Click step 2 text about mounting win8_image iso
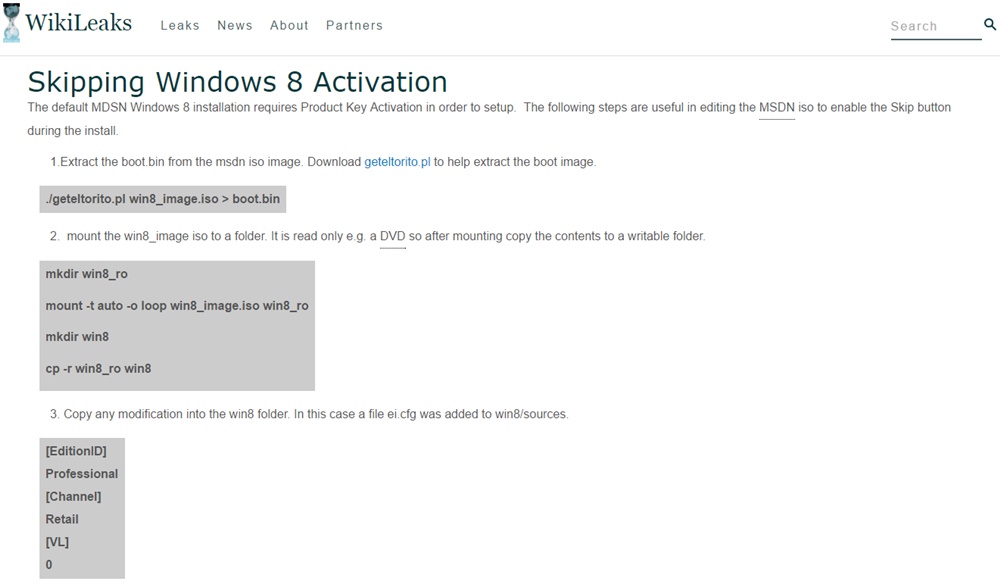Image resolution: width=1000 pixels, height=587 pixels. pos(378,236)
